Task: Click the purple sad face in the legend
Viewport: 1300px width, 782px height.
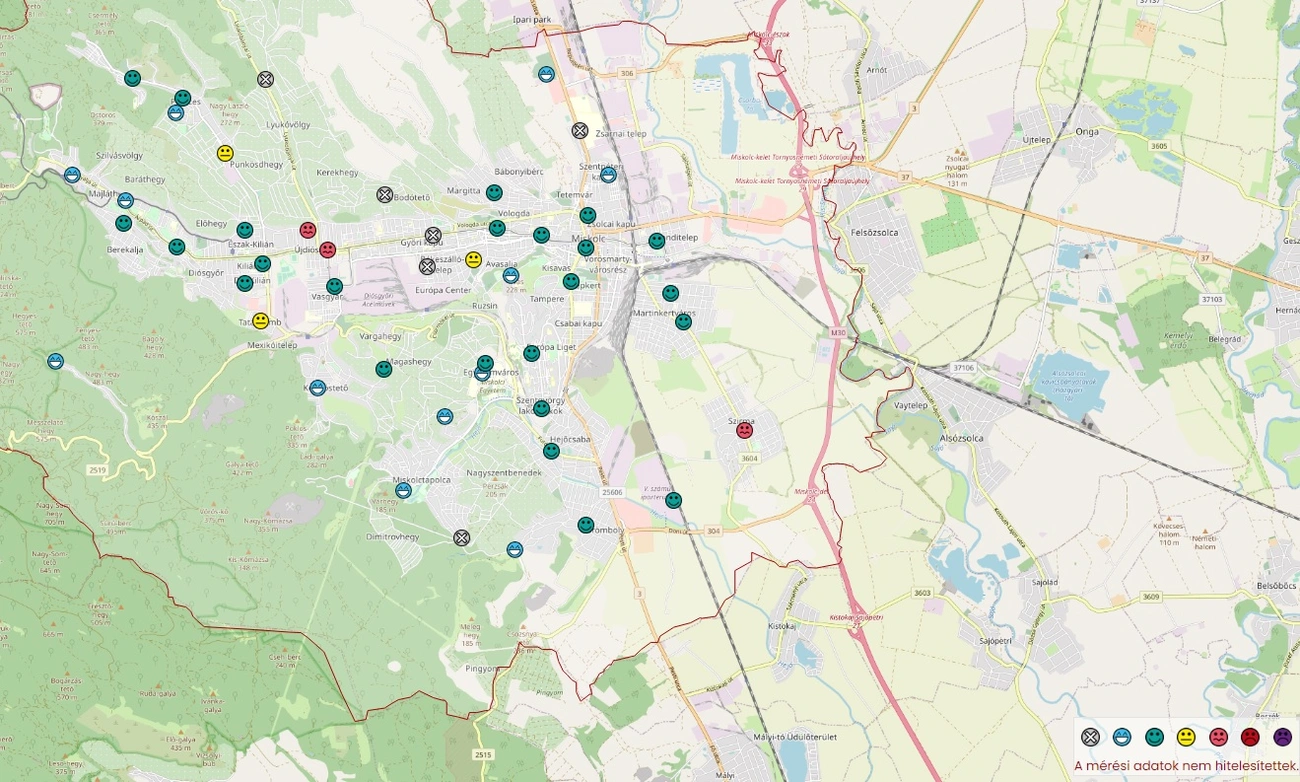Action: [1283, 737]
